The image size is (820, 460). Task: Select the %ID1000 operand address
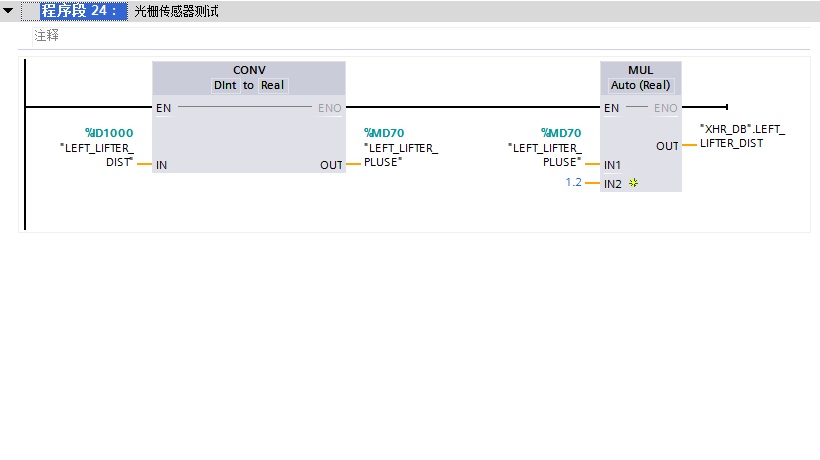click(109, 133)
